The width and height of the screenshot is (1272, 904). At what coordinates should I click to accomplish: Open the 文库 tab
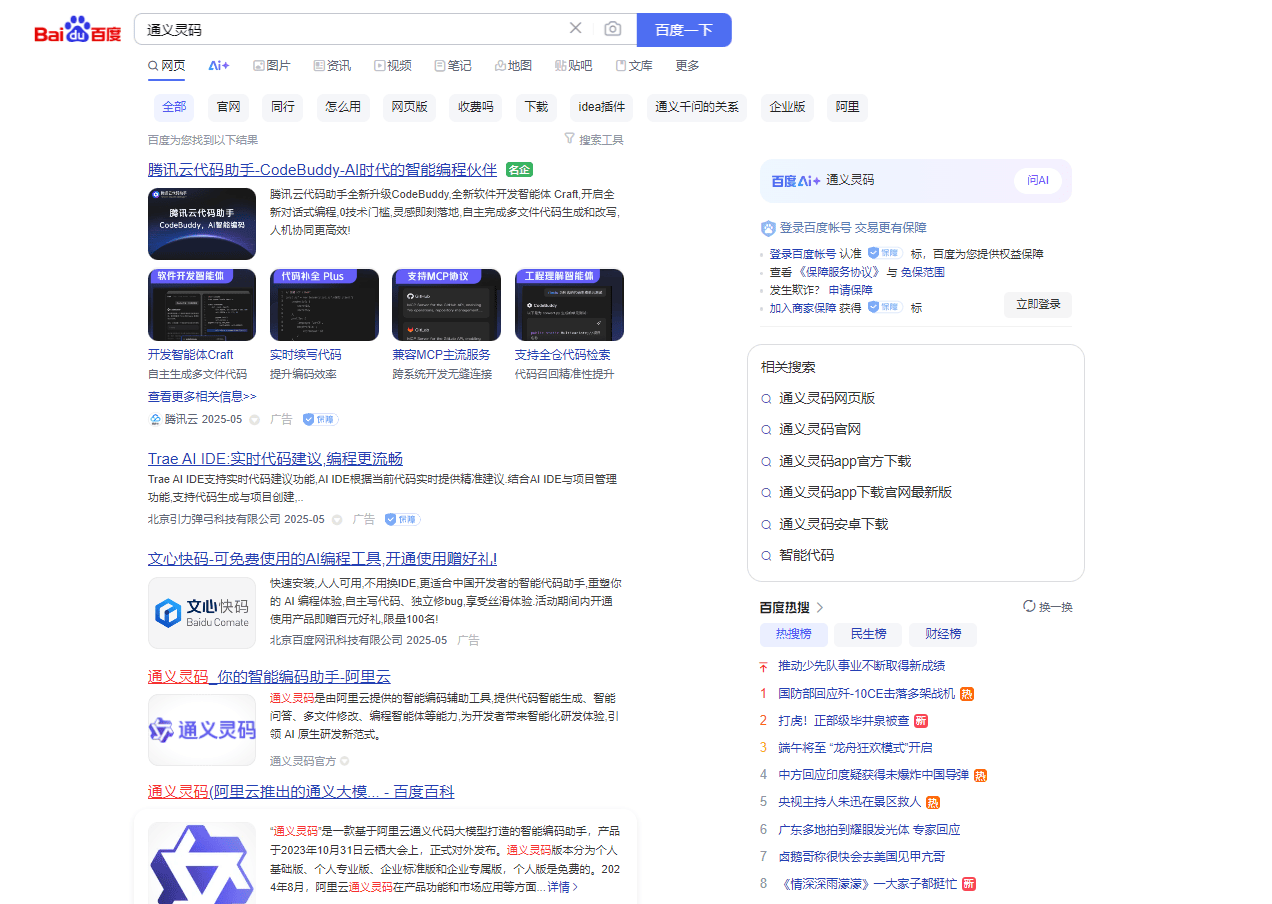634,66
